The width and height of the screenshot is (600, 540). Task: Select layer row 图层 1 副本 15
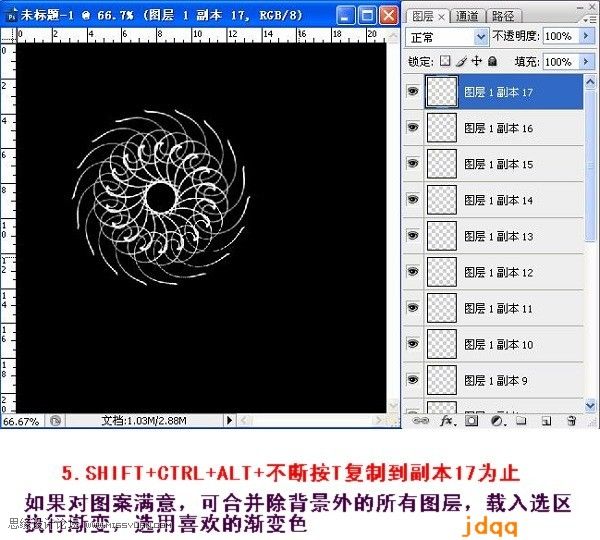click(493, 164)
